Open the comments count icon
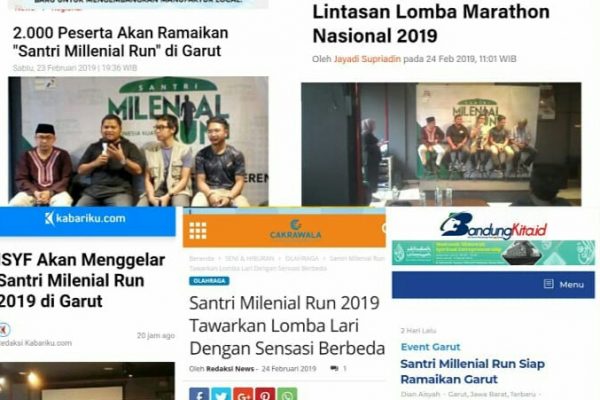 coord(334,369)
